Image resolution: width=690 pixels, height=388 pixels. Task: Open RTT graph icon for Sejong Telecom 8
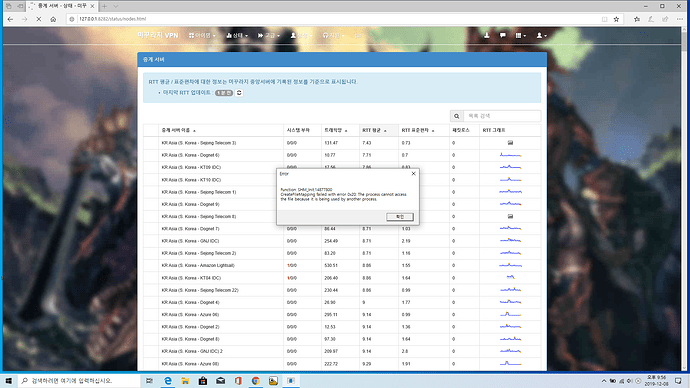(510, 216)
